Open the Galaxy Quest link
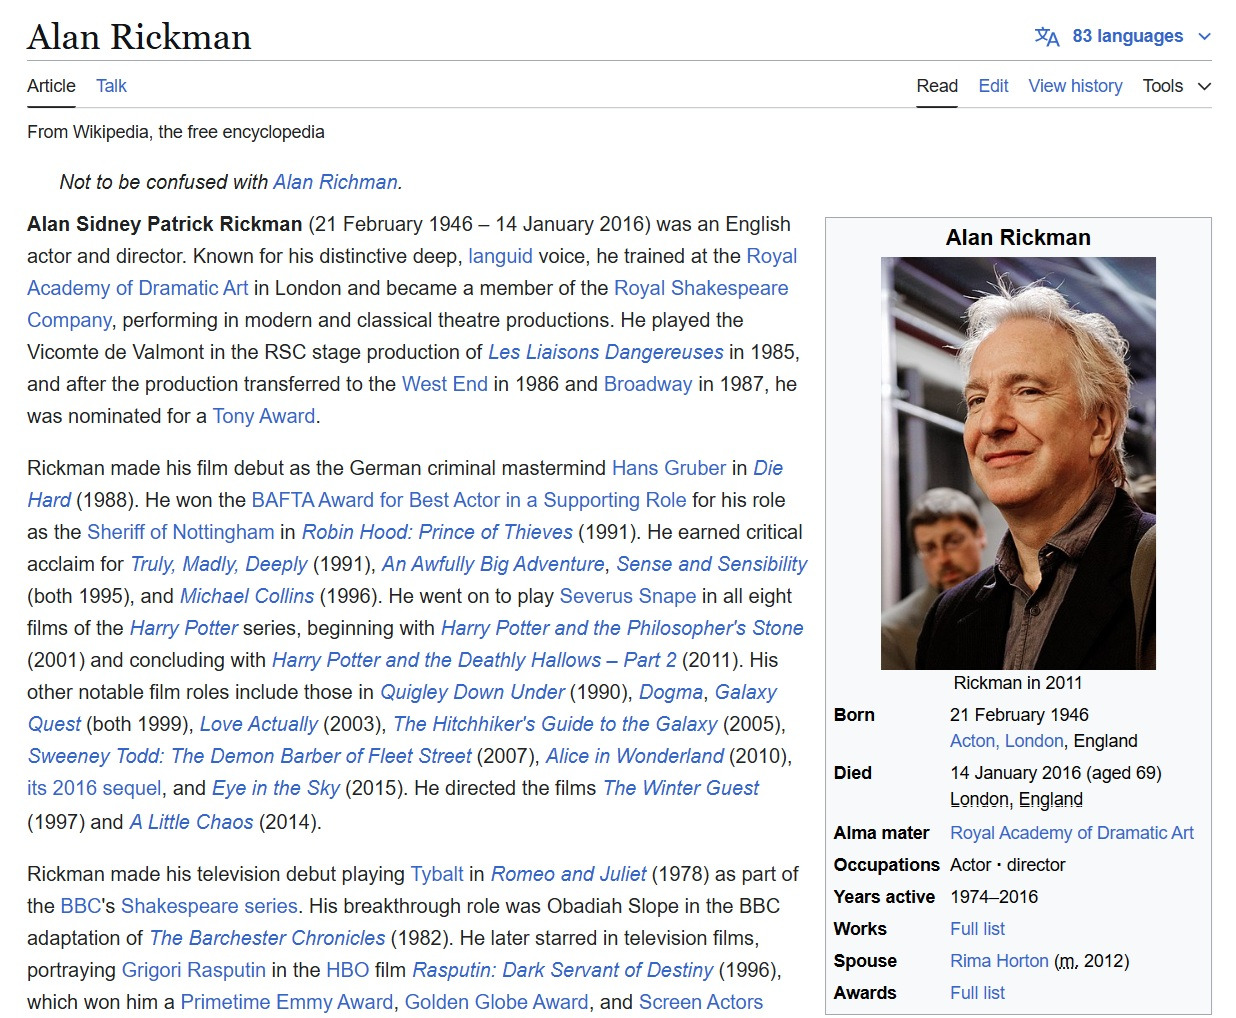This screenshot has width=1236, height=1018. tap(54, 724)
